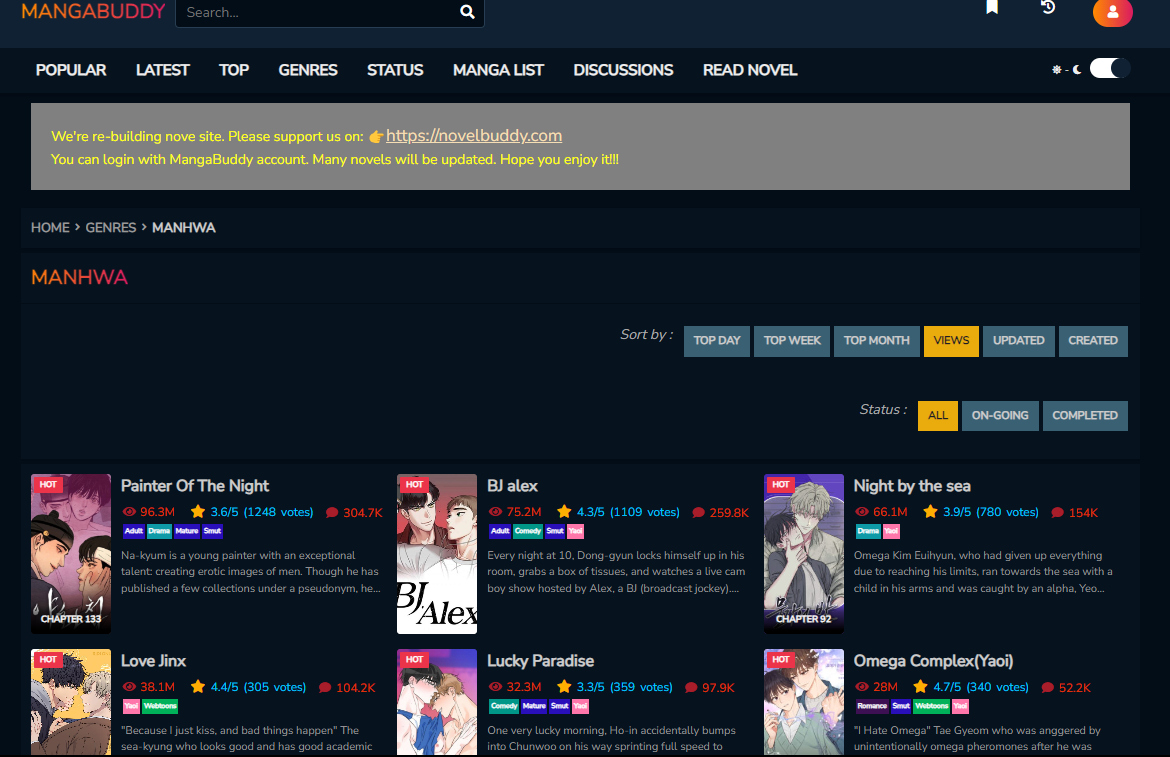The width and height of the screenshot is (1170, 757).
Task: Click the MANHWA breadcrumb text
Action: click(x=184, y=227)
